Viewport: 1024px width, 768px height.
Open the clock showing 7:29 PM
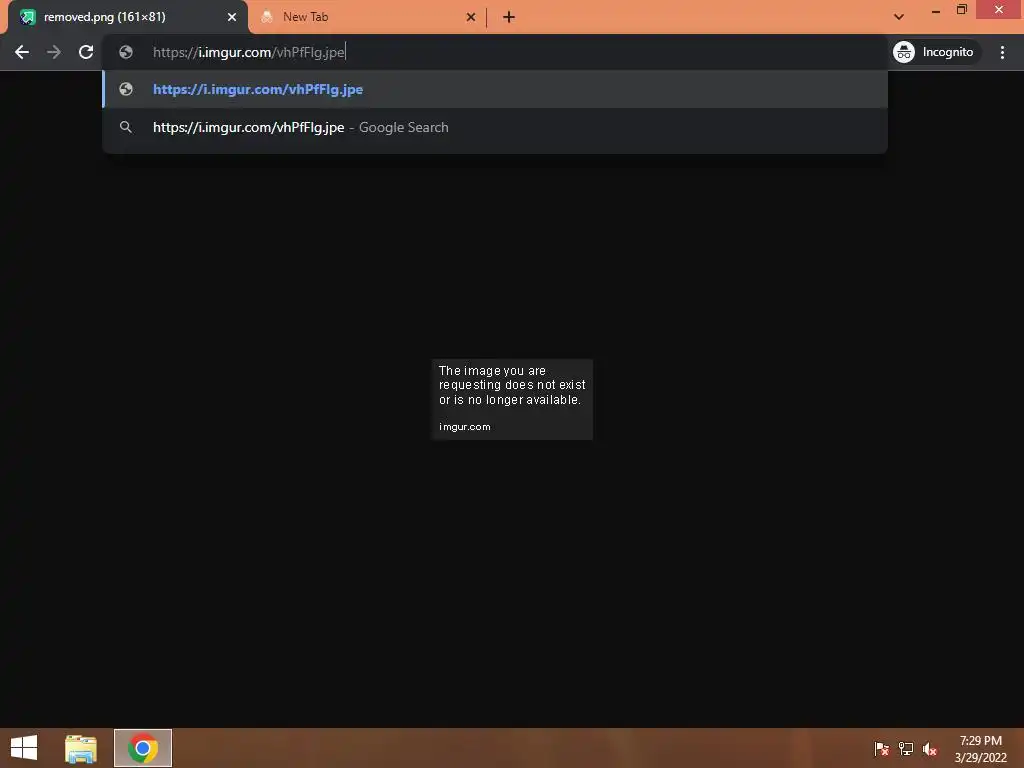click(x=980, y=748)
